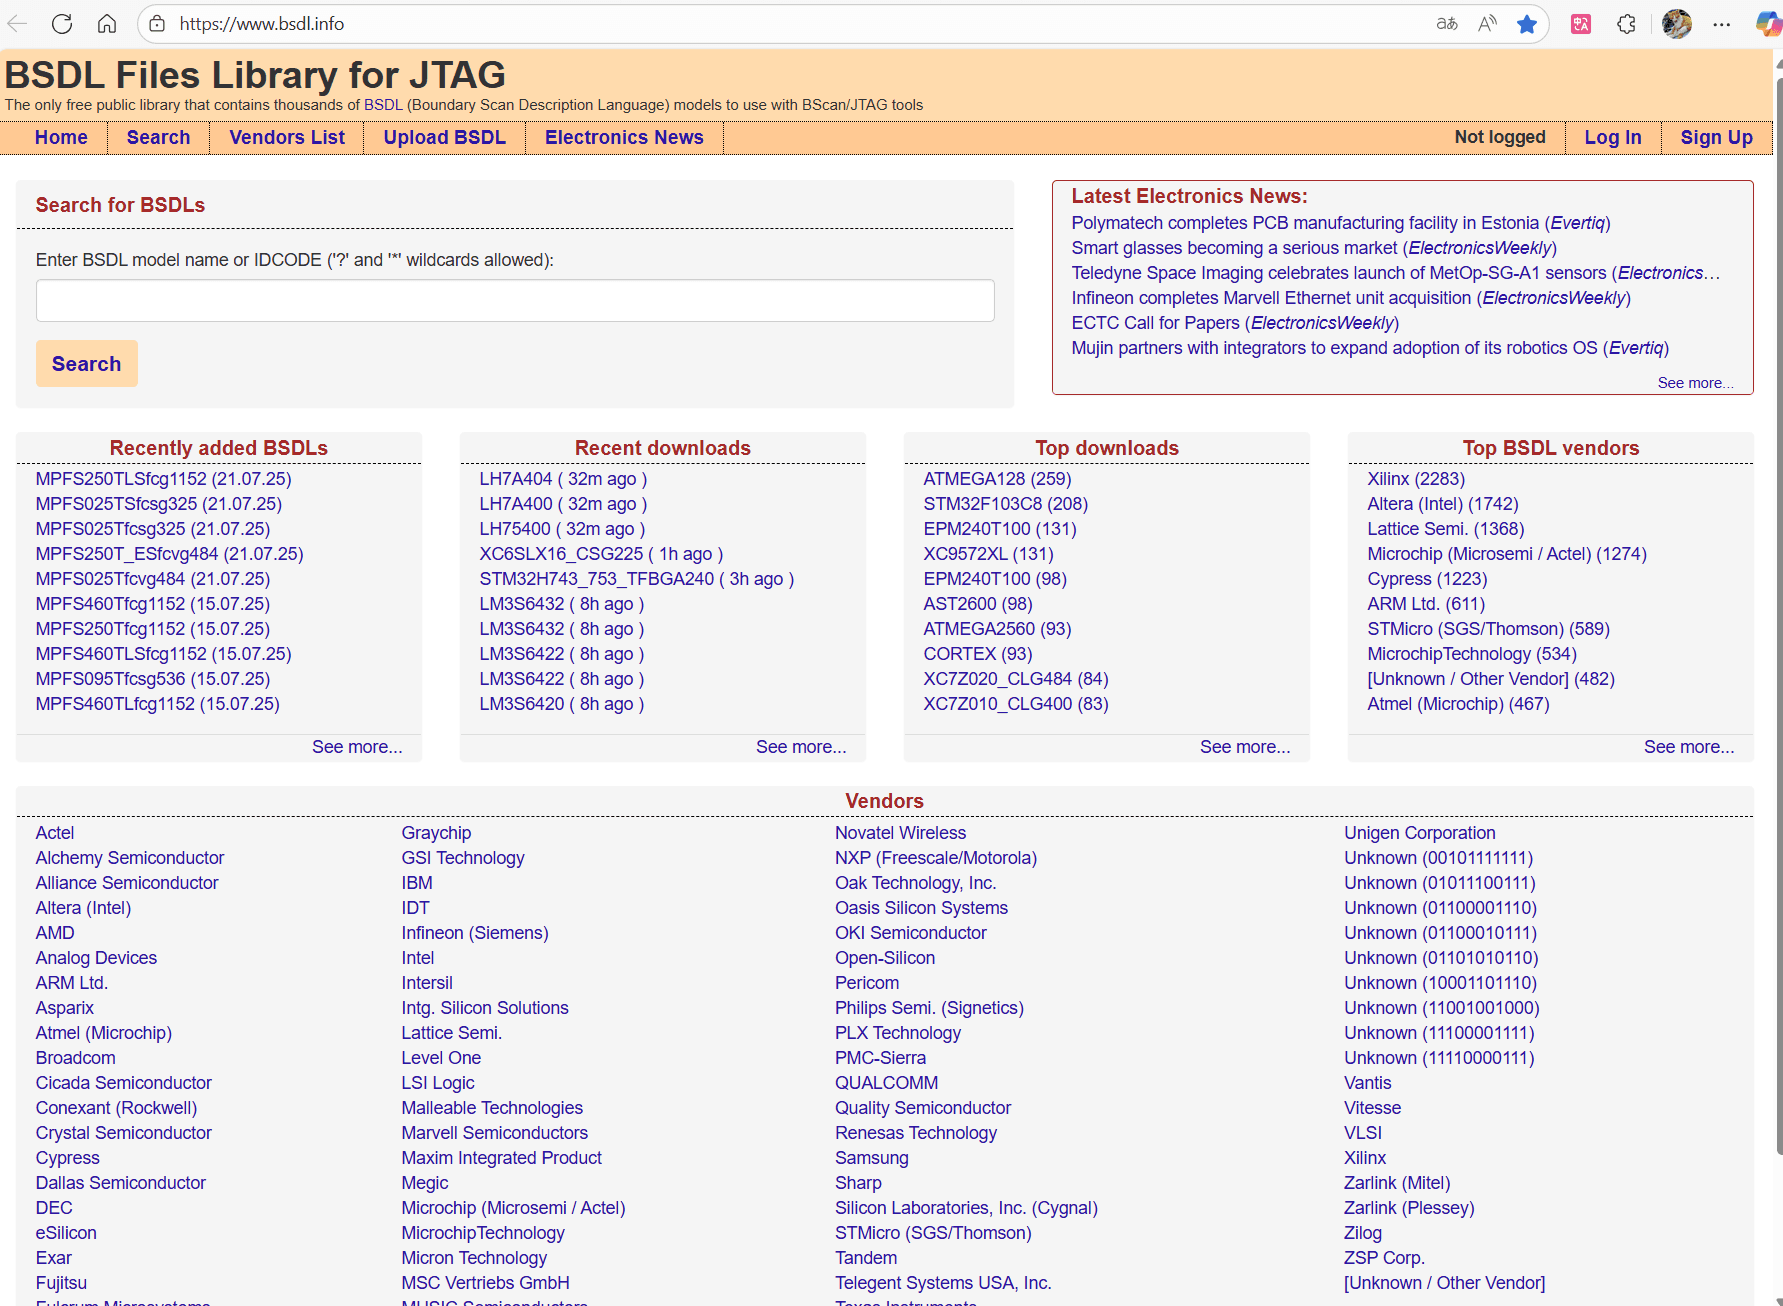Viewport: 1783px width, 1306px height.
Task: Go to Upload BSDL menu item
Action: coord(444,137)
